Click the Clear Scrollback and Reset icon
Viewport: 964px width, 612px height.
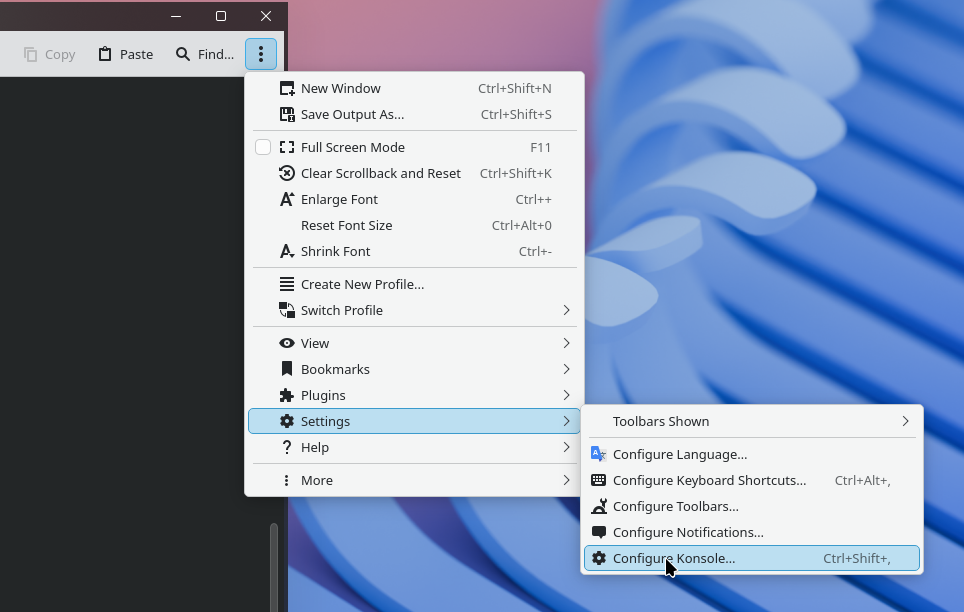(286, 173)
